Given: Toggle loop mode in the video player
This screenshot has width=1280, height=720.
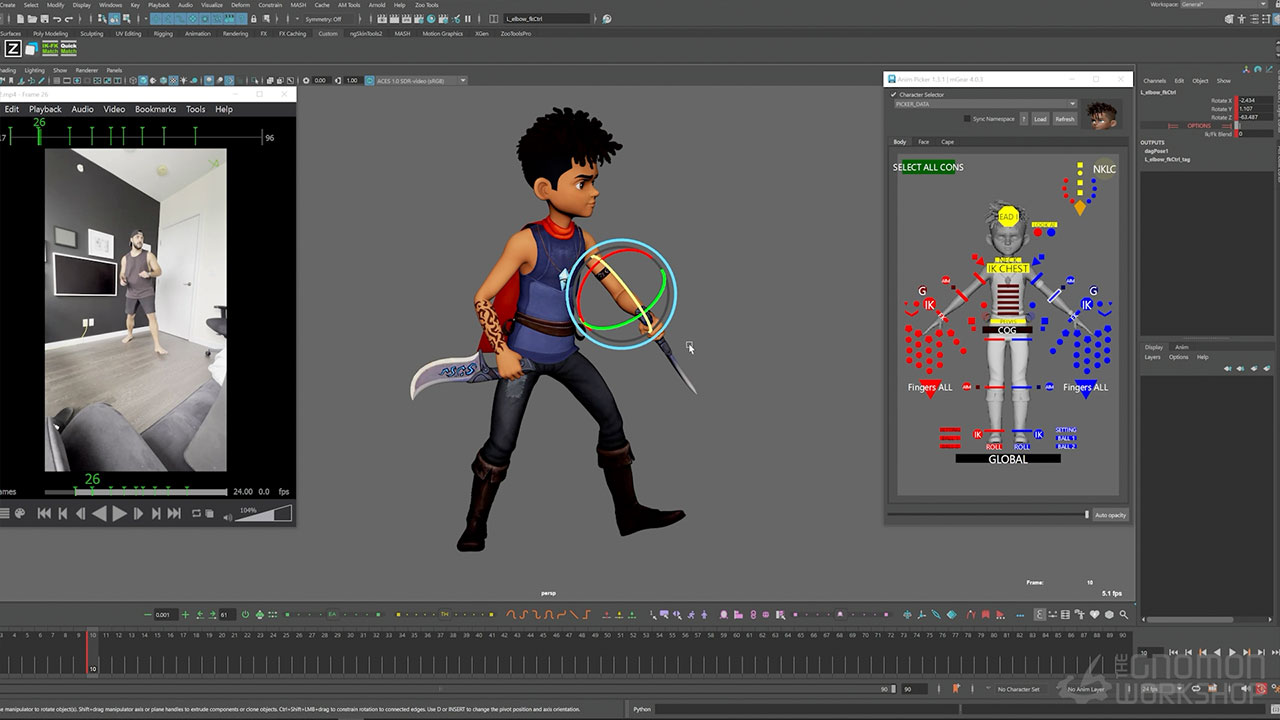Looking at the screenshot, I should (196, 514).
